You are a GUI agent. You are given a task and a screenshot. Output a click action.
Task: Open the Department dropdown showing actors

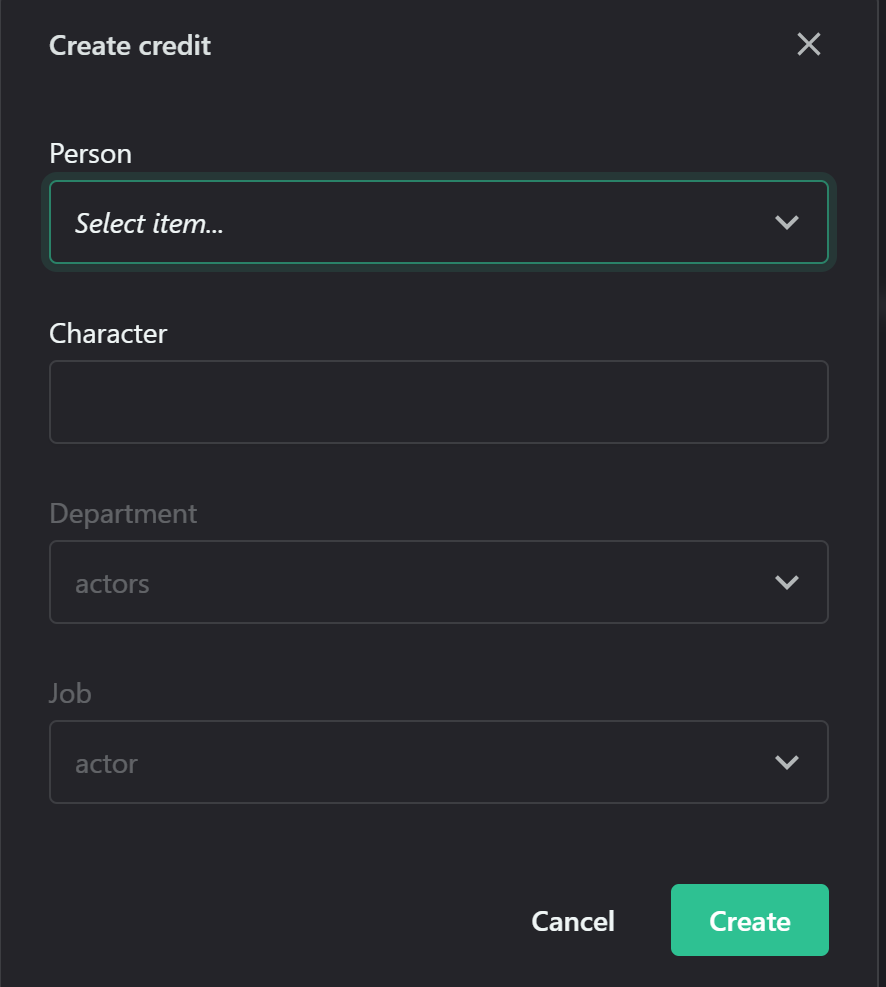pyautogui.click(x=439, y=582)
